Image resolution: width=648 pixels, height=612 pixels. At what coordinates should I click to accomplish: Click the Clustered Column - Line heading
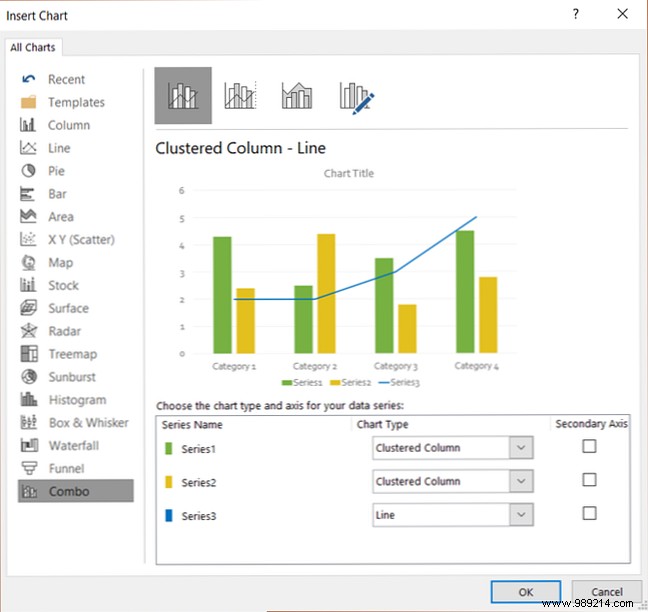(240, 148)
